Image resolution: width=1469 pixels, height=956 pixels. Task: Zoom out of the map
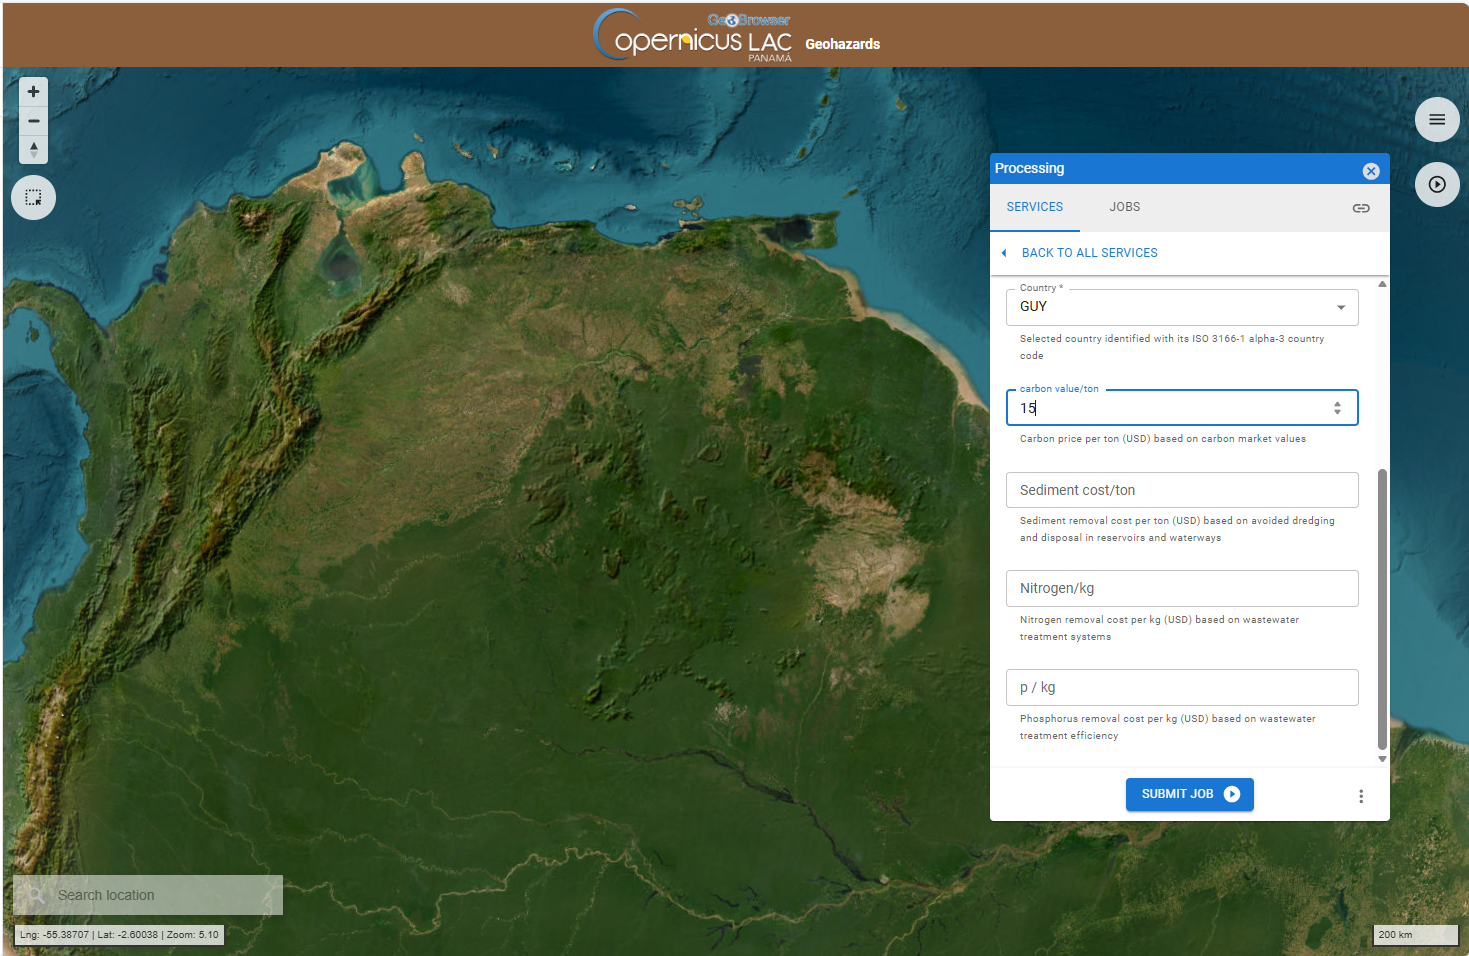[33, 121]
